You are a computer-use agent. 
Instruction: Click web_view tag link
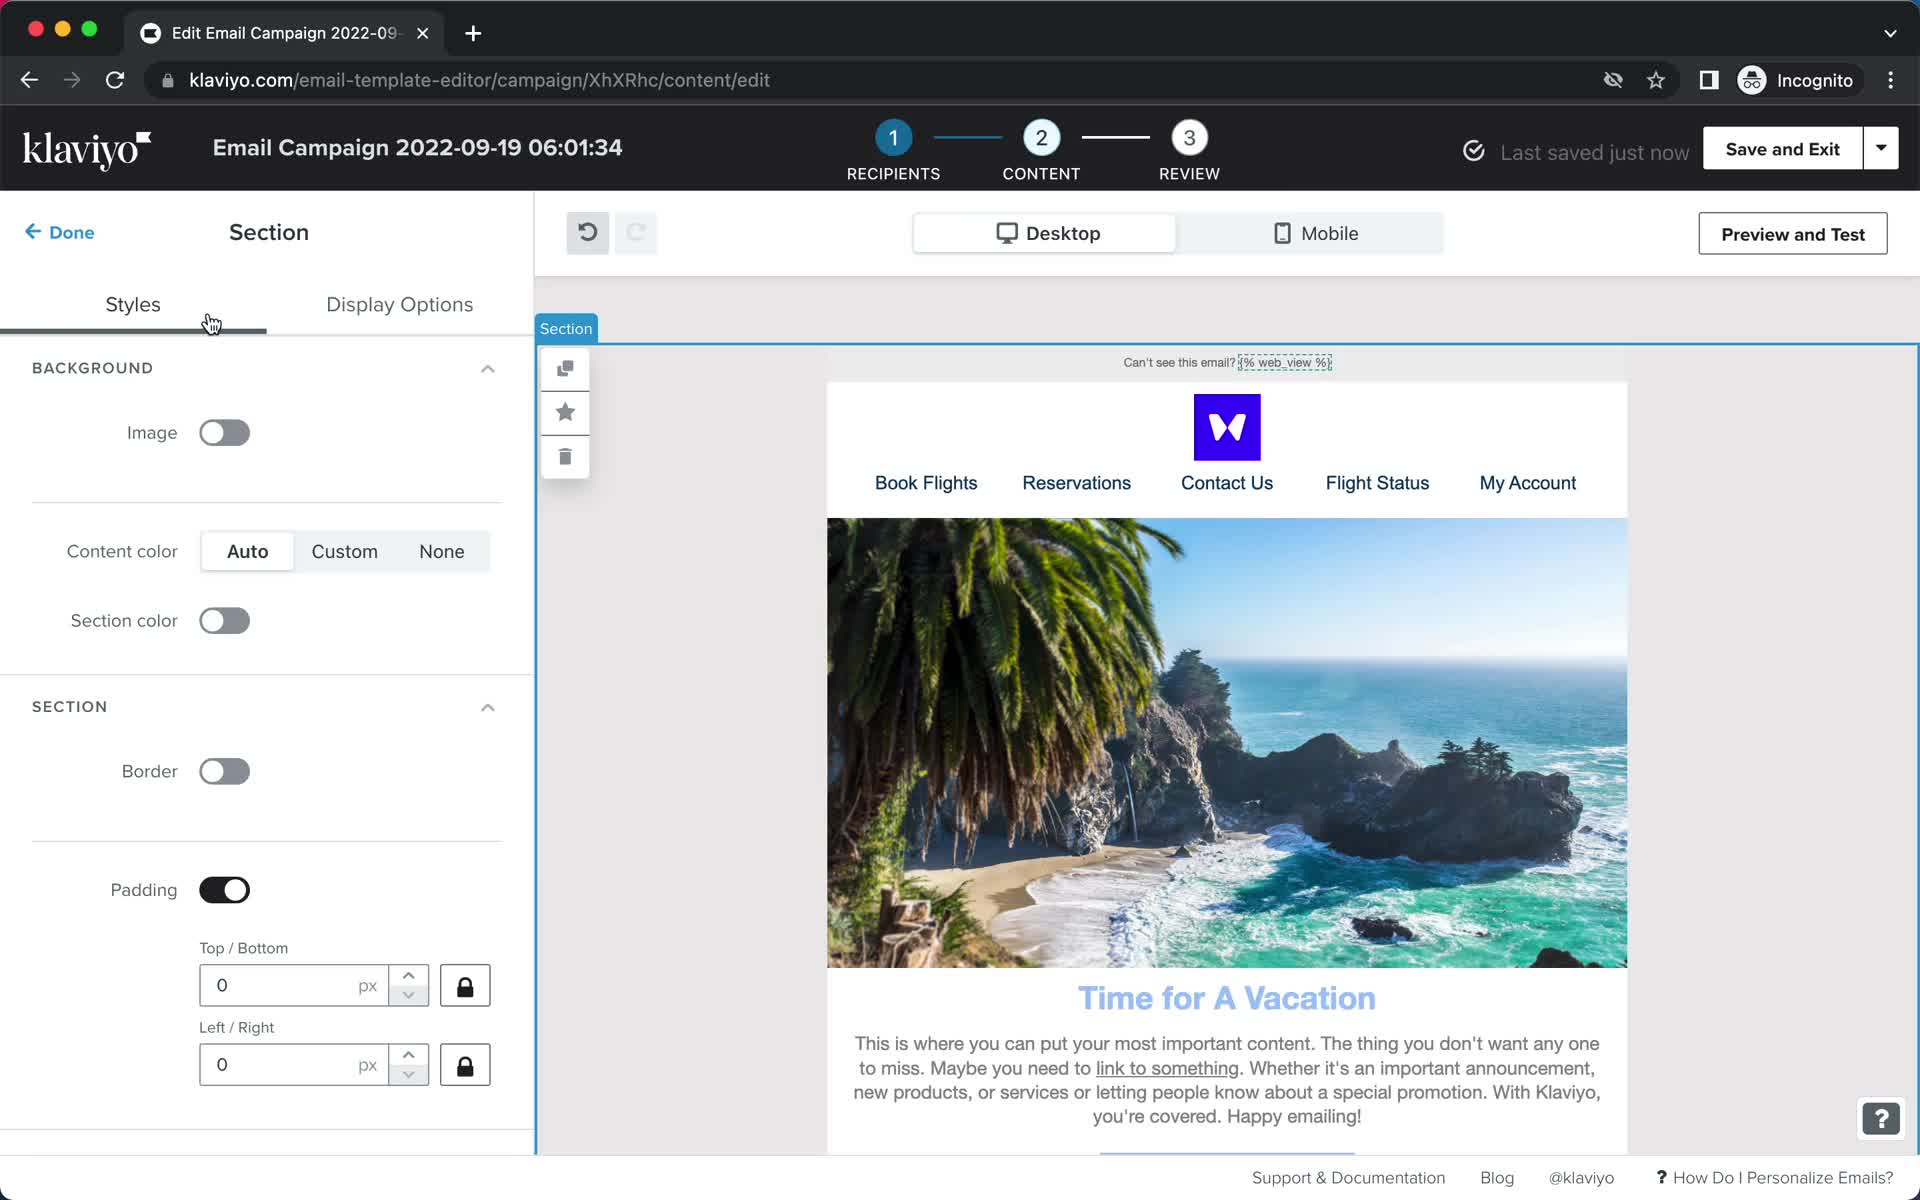[x=1285, y=362]
